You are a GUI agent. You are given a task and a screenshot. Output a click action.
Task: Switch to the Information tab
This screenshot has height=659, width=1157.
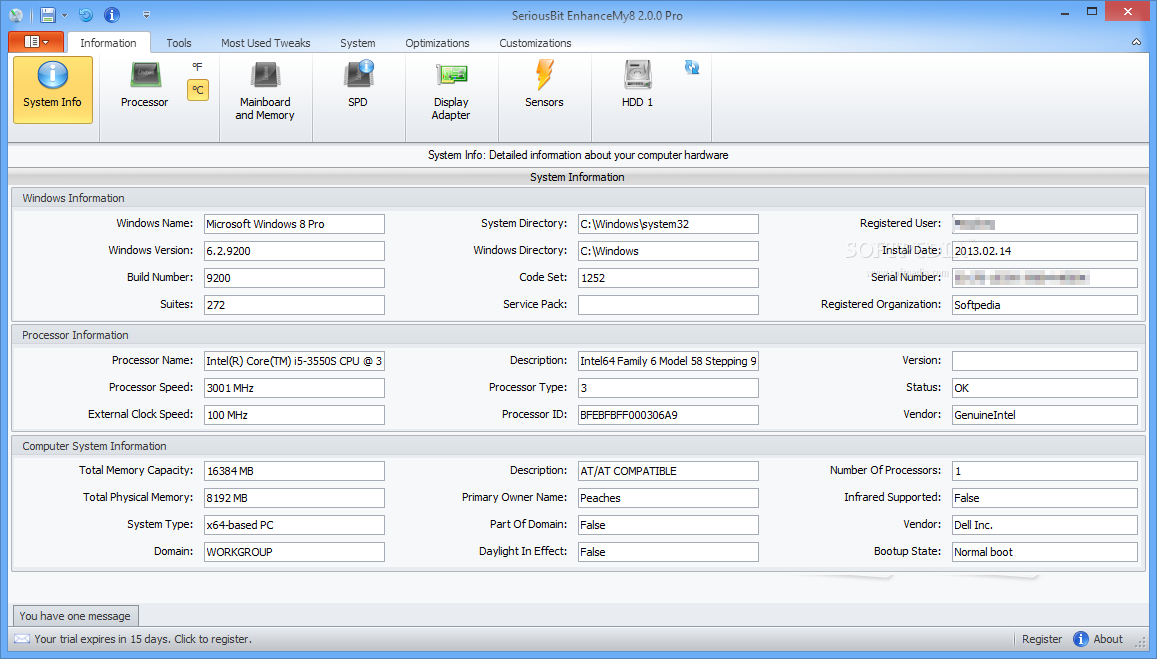pos(108,43)
